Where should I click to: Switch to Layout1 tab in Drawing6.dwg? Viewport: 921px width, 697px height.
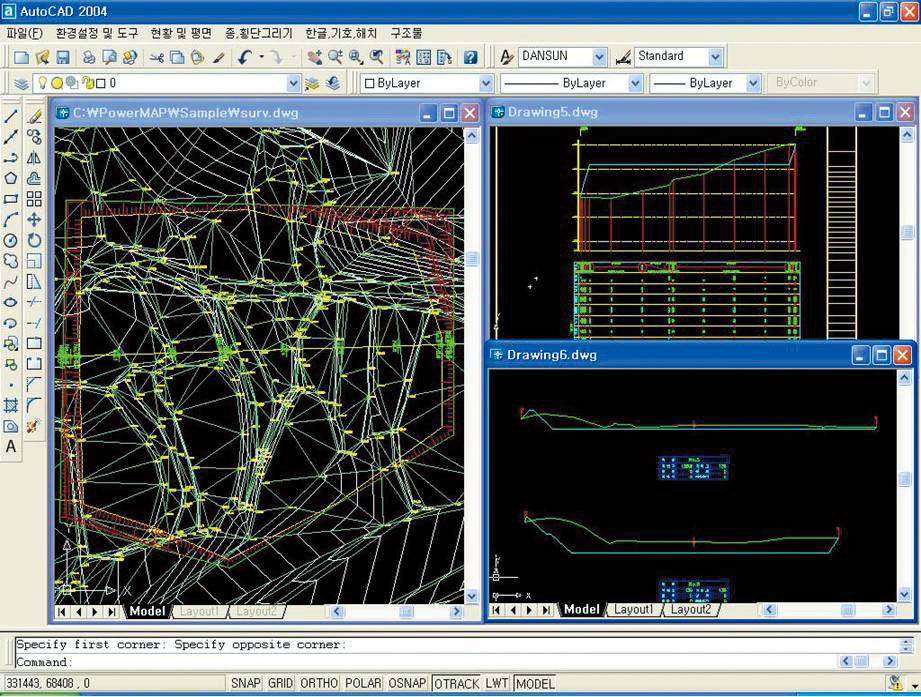click(x=633, y=609)
